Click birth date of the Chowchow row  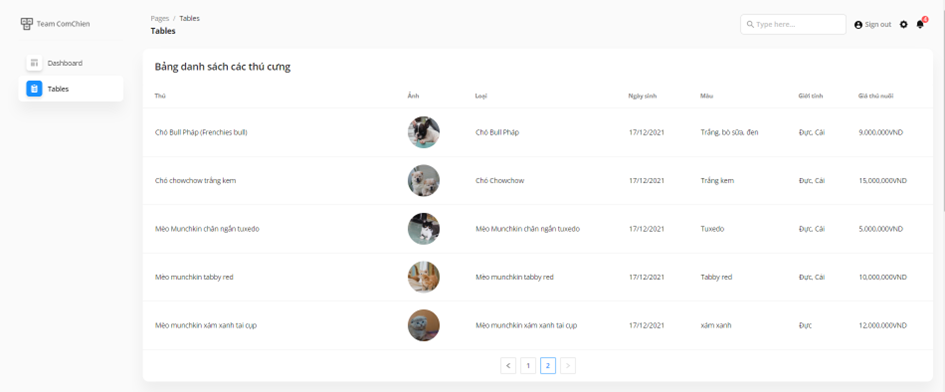coord(646,180)
